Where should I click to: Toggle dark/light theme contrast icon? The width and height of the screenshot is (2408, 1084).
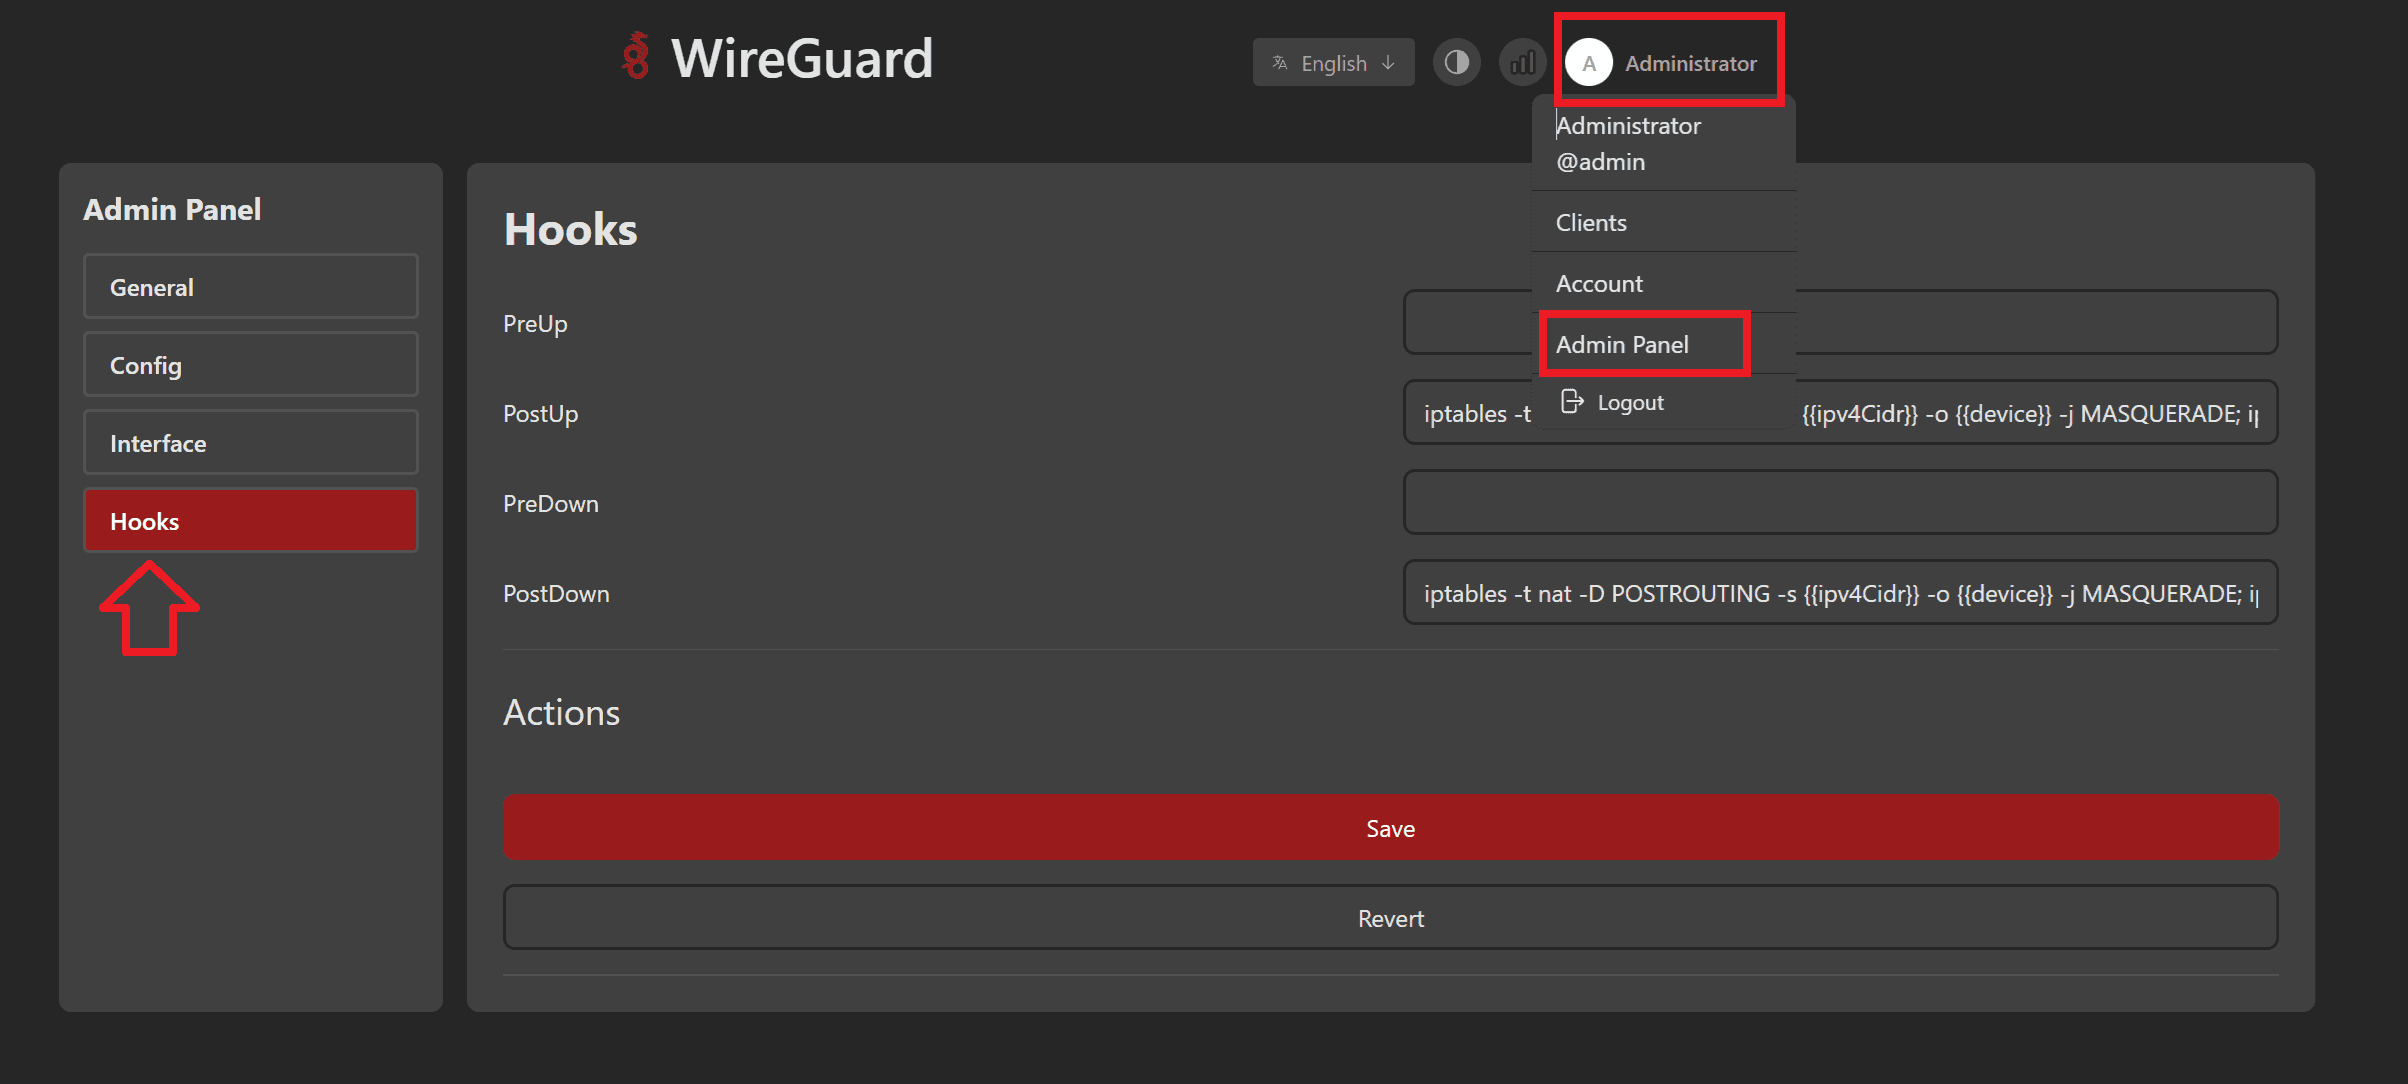point(1456,63)
